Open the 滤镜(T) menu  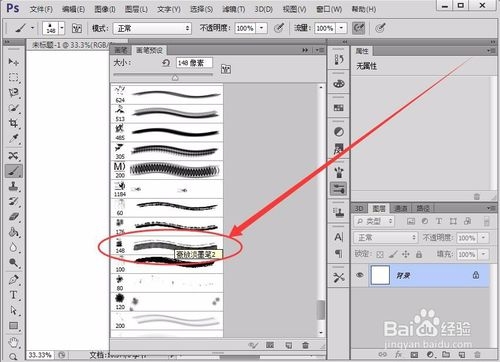pyautogui.click(x=234, y=9)
